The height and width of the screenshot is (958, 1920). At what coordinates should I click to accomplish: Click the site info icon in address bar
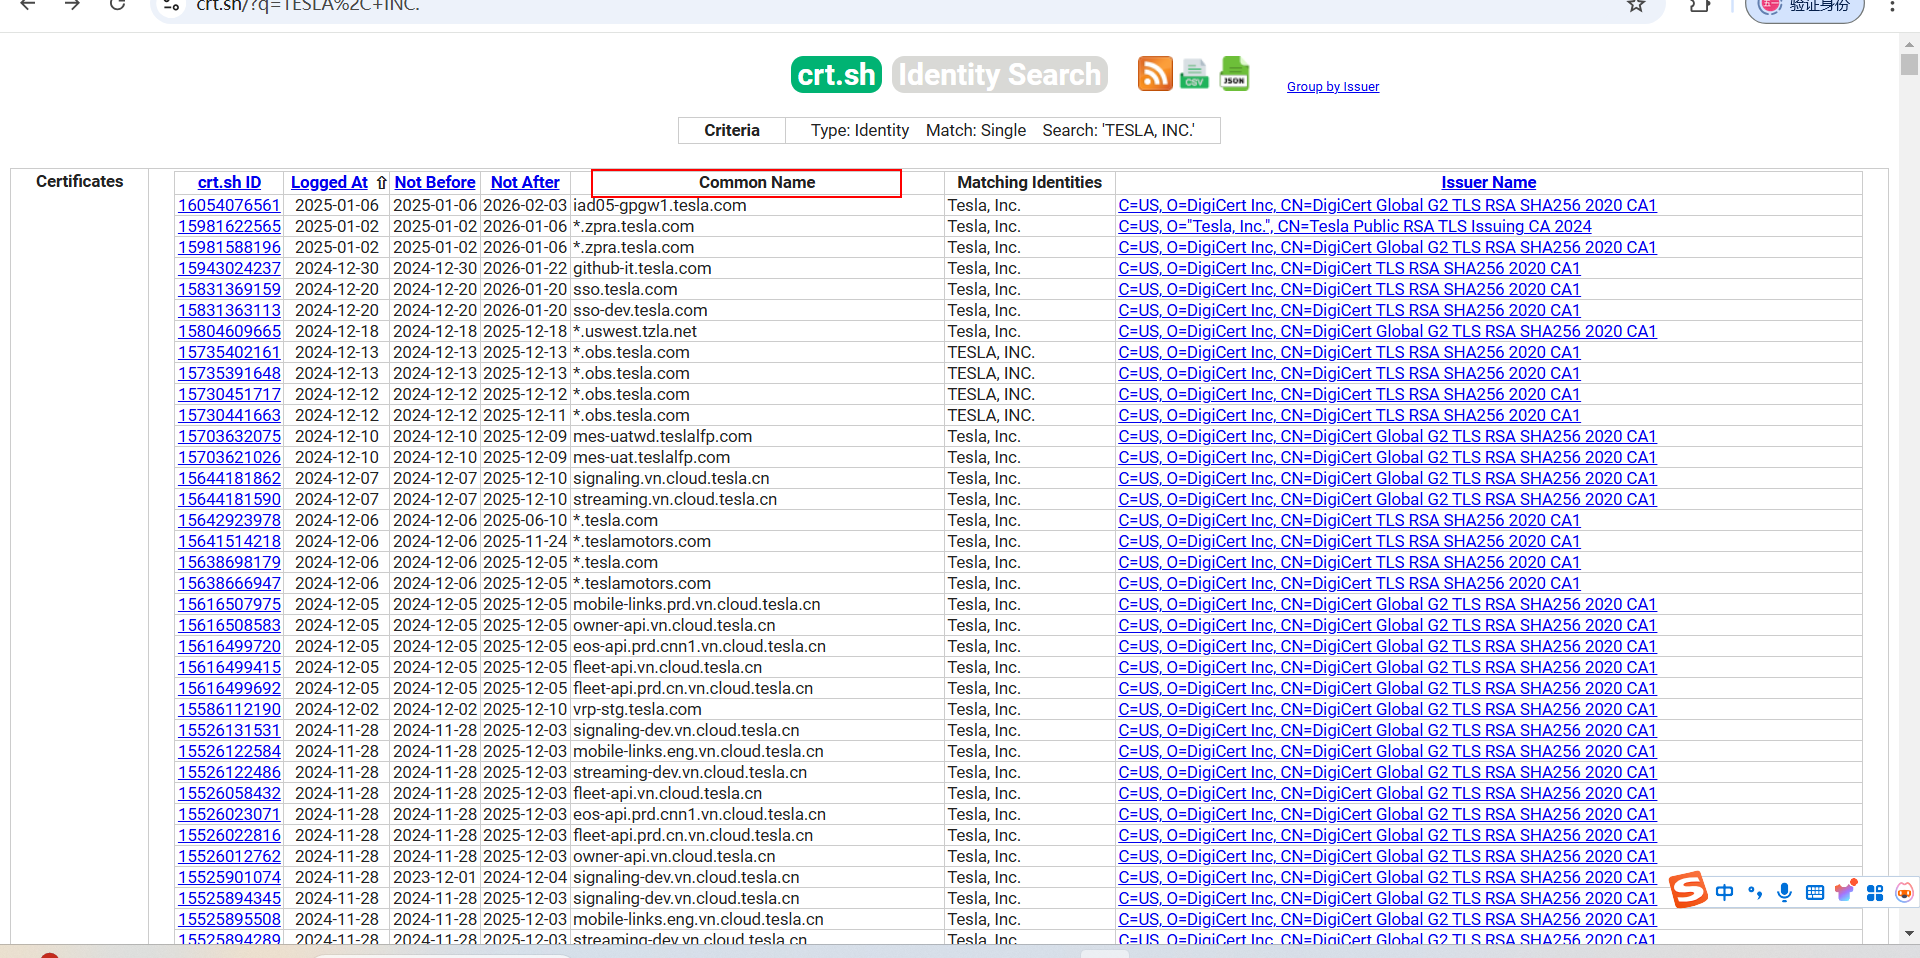[x=171, y=5]
